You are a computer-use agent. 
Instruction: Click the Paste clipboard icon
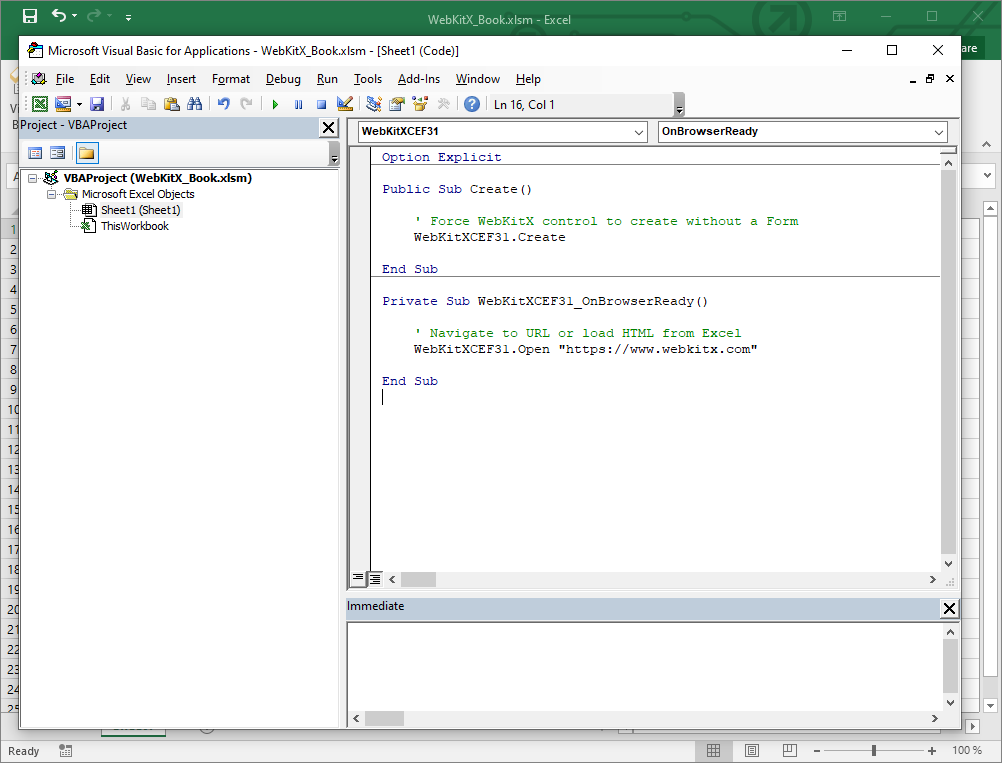click(171, 104)
